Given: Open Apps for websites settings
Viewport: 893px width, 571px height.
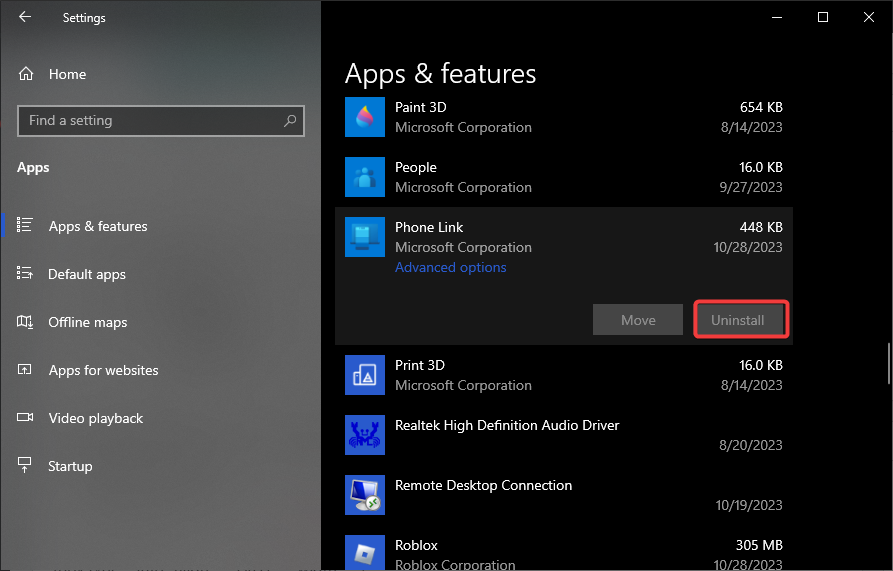Looking at the screenshot, I should point(103,370).
